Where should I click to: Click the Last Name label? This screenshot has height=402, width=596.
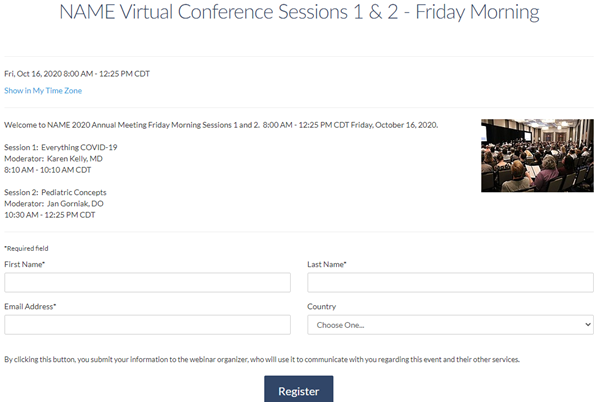[x=327, y=264]
